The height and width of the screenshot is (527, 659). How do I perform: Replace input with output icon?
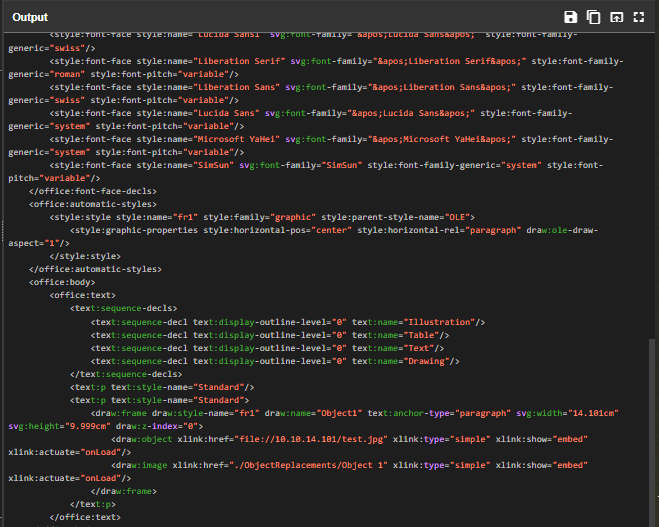(616, 17)
